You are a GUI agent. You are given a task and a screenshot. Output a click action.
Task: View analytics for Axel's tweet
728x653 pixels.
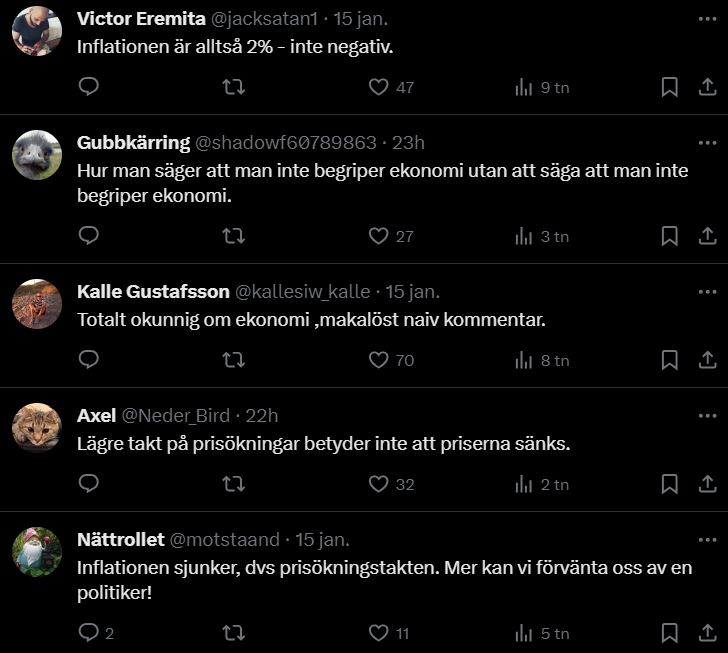(x=524, y=484)
